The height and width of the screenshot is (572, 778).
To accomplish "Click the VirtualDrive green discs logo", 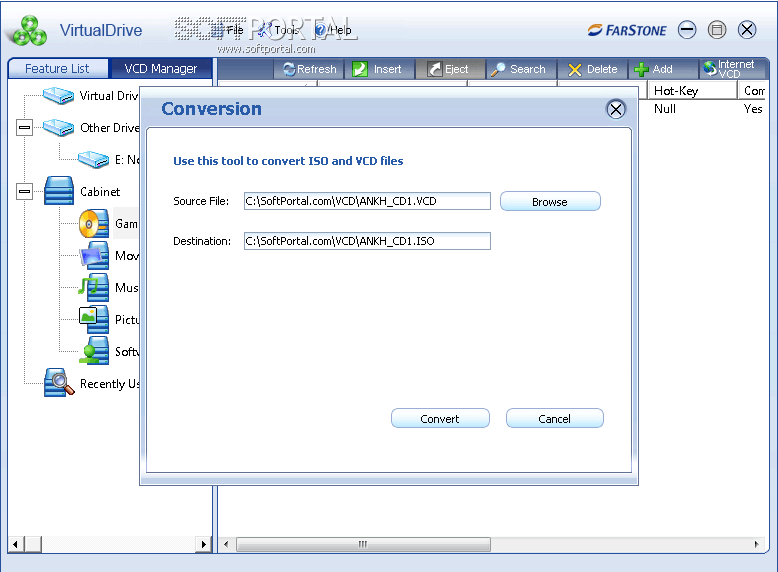I will [30, 31].
